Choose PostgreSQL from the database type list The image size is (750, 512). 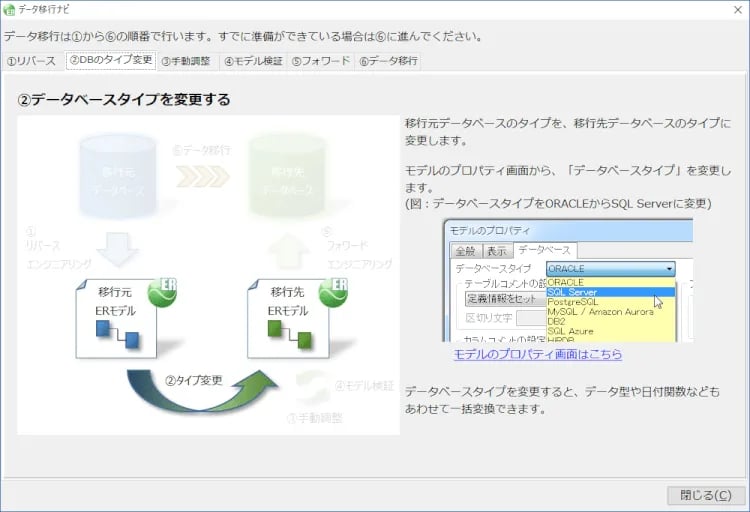coord(574,302)
